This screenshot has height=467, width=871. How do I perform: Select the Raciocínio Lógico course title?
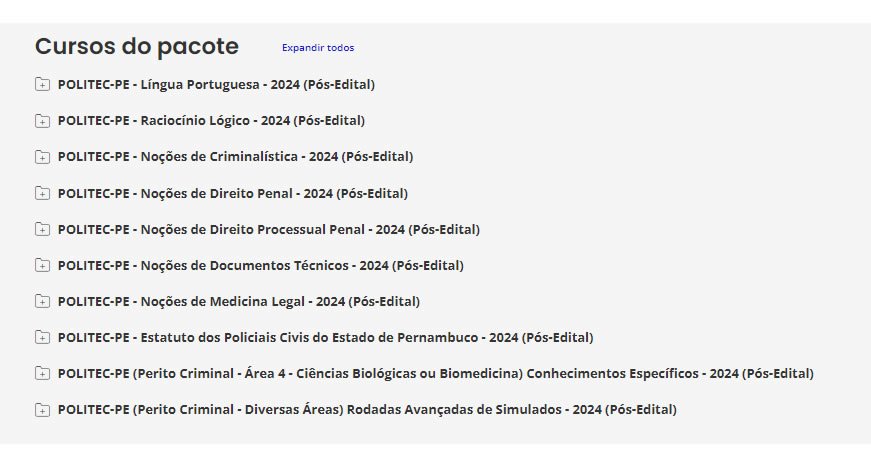[211, 121]
